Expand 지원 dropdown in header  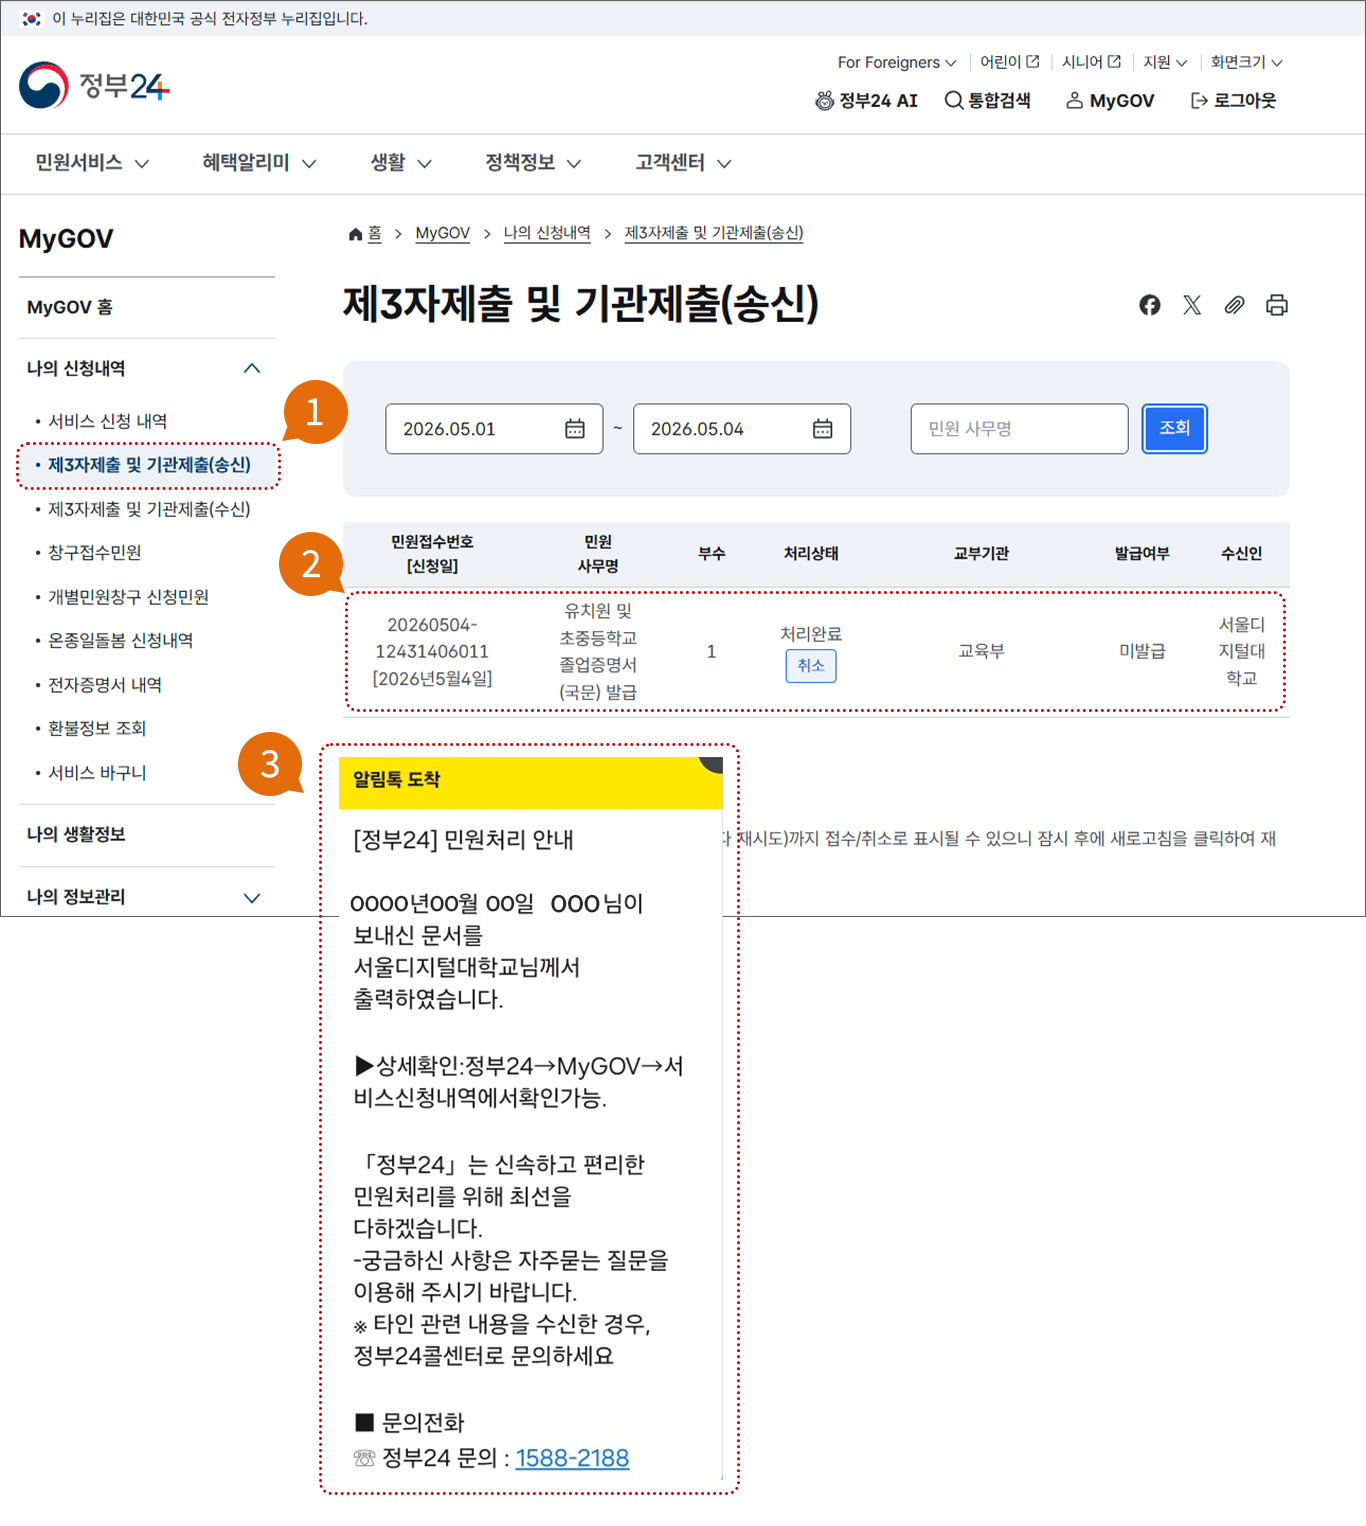(x=1166, y=62)
